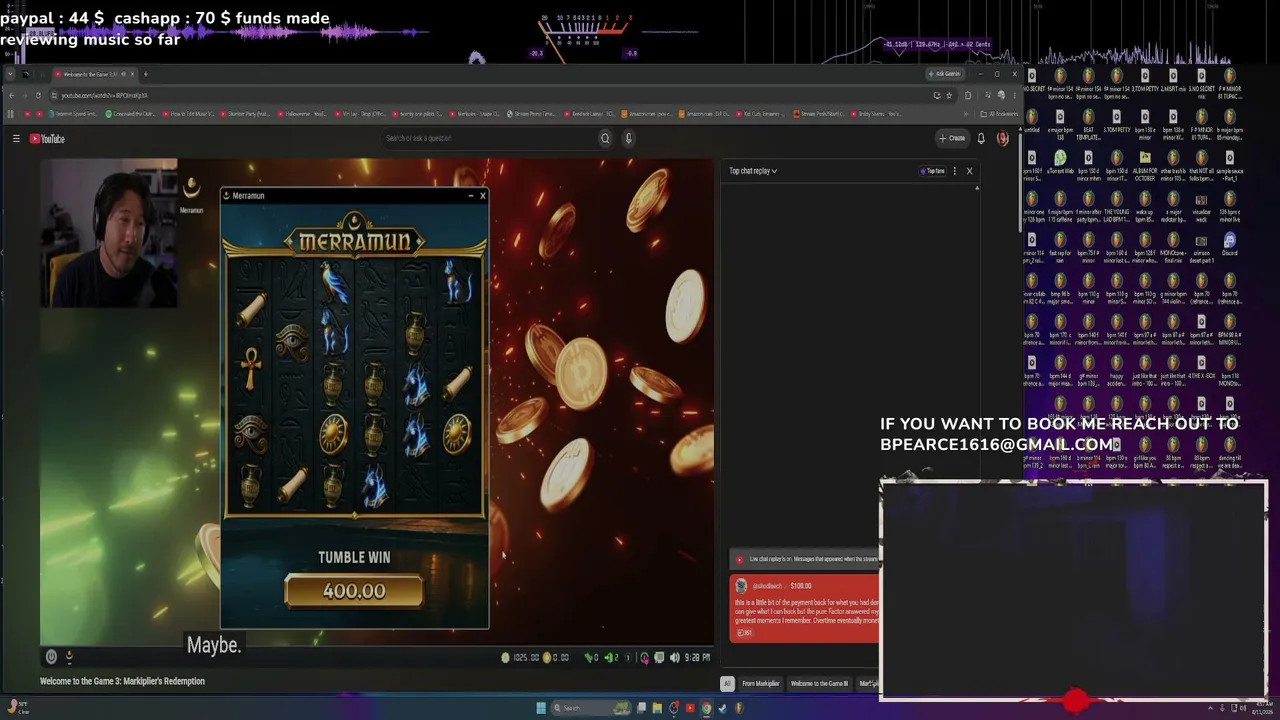
Task: Show hidden system tray icons
Action: pos(1208,708)
